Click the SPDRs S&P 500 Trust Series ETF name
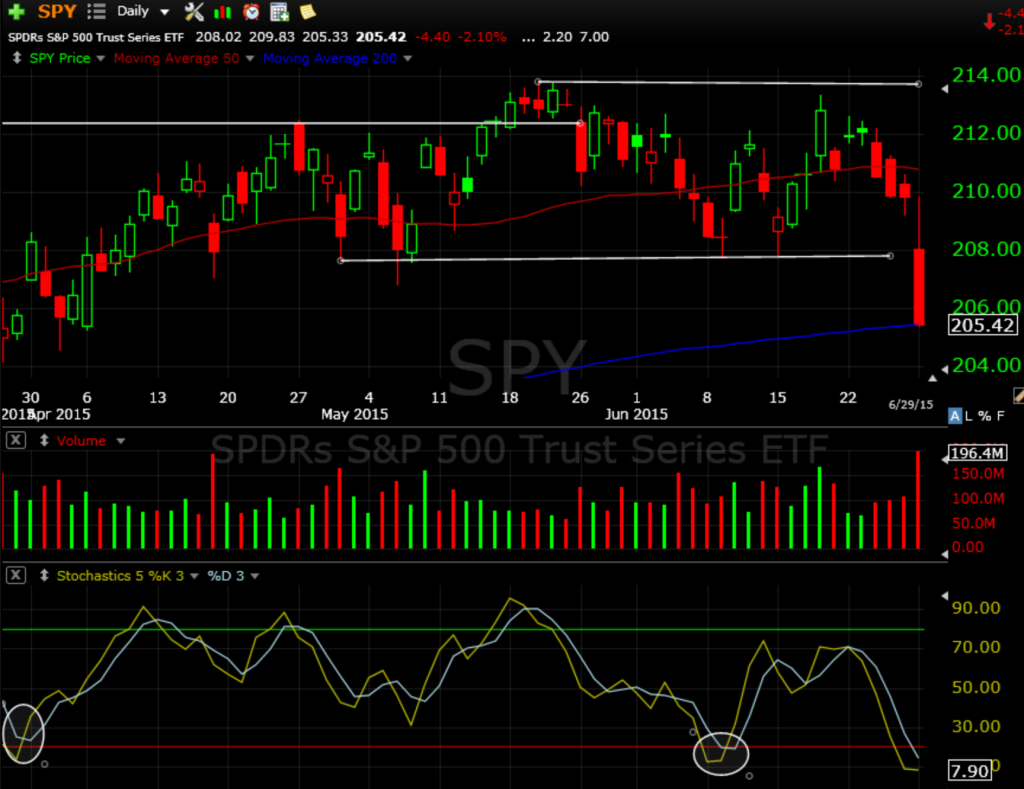The width and height of the screenshot is (1024, 789). click(95, 37)
